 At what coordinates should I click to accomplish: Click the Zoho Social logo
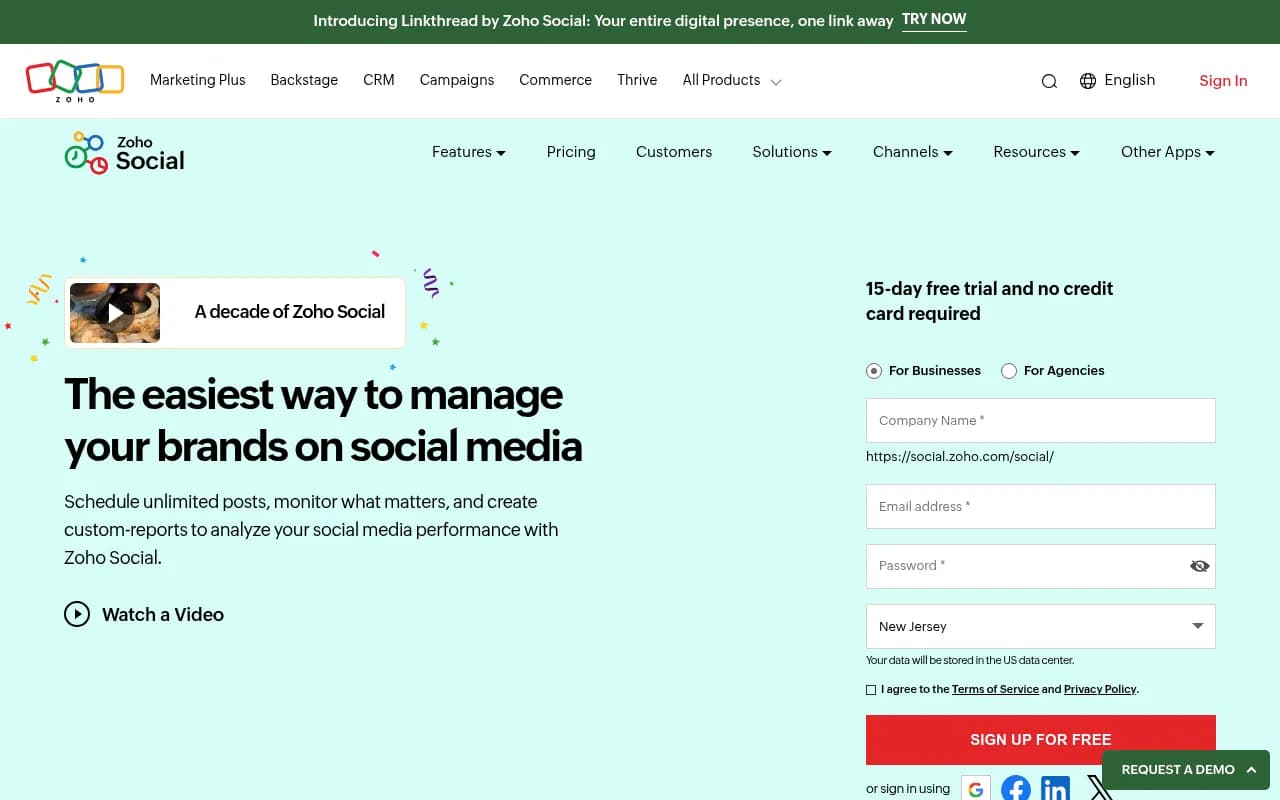123,152
